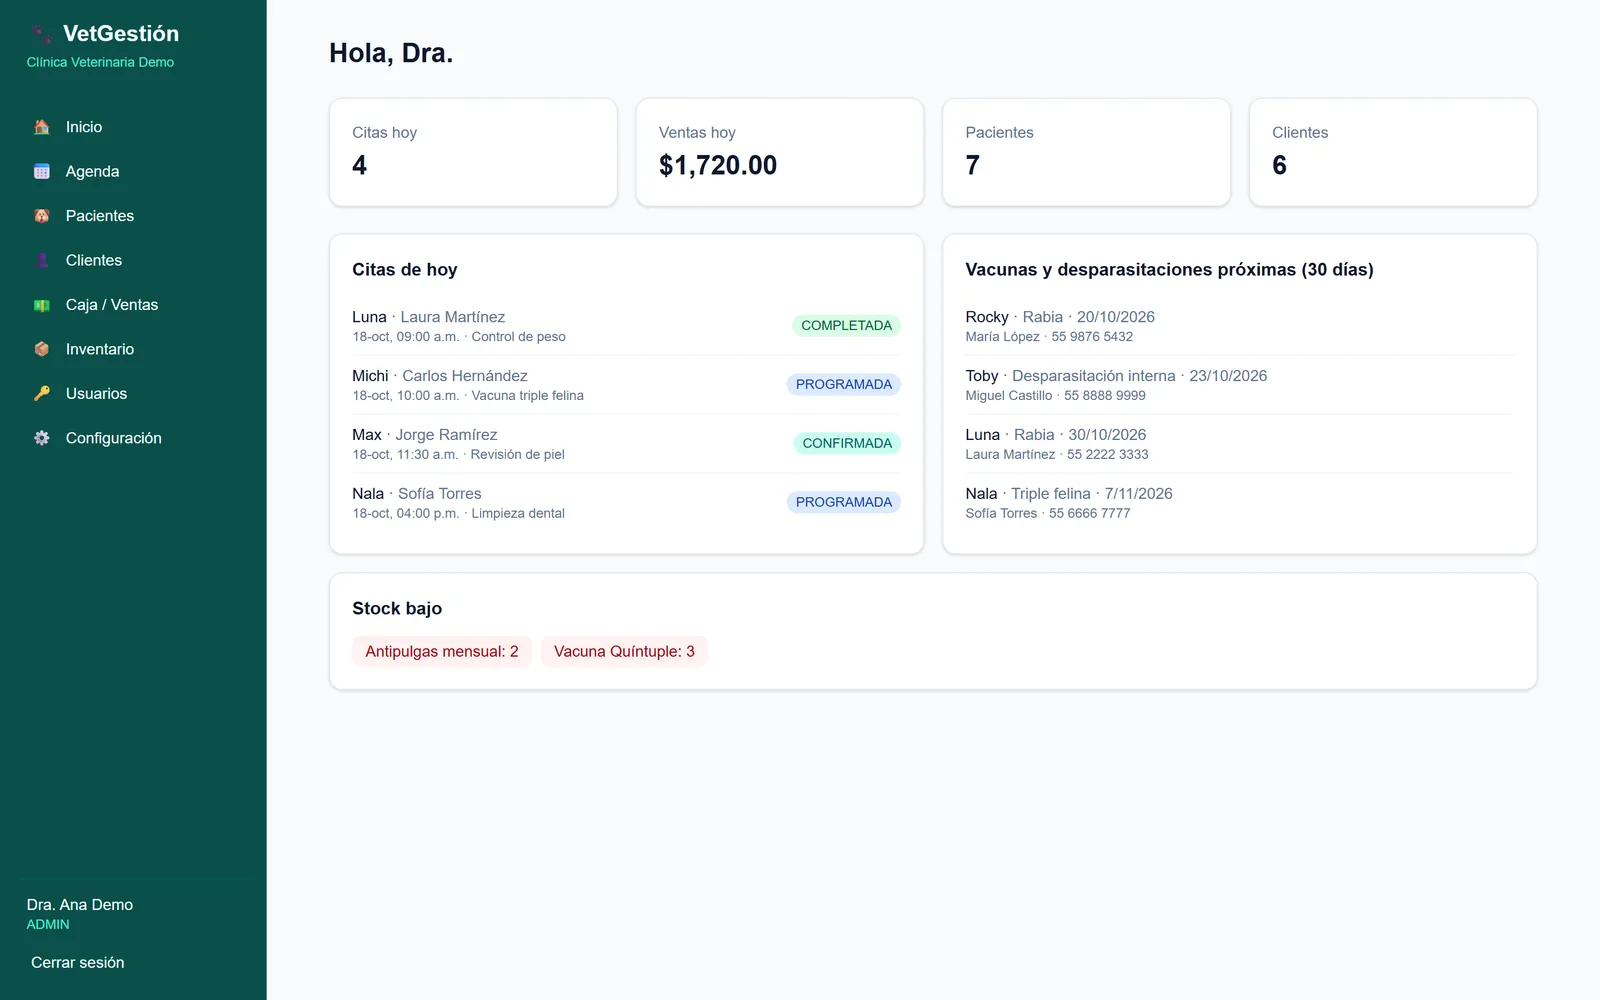Image resolution: width=1600 pixels, height=1000 pixels.
Task: Click Luna · Rabia · 30/10/2026 entry
Action: coord(1240,444)
